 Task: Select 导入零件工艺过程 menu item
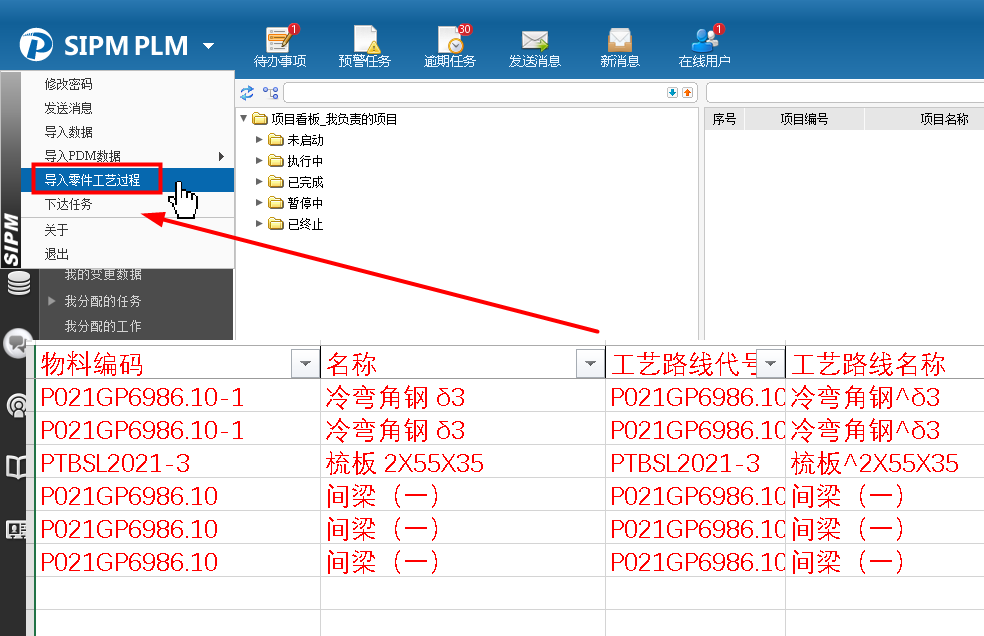(x=92, y=180)
